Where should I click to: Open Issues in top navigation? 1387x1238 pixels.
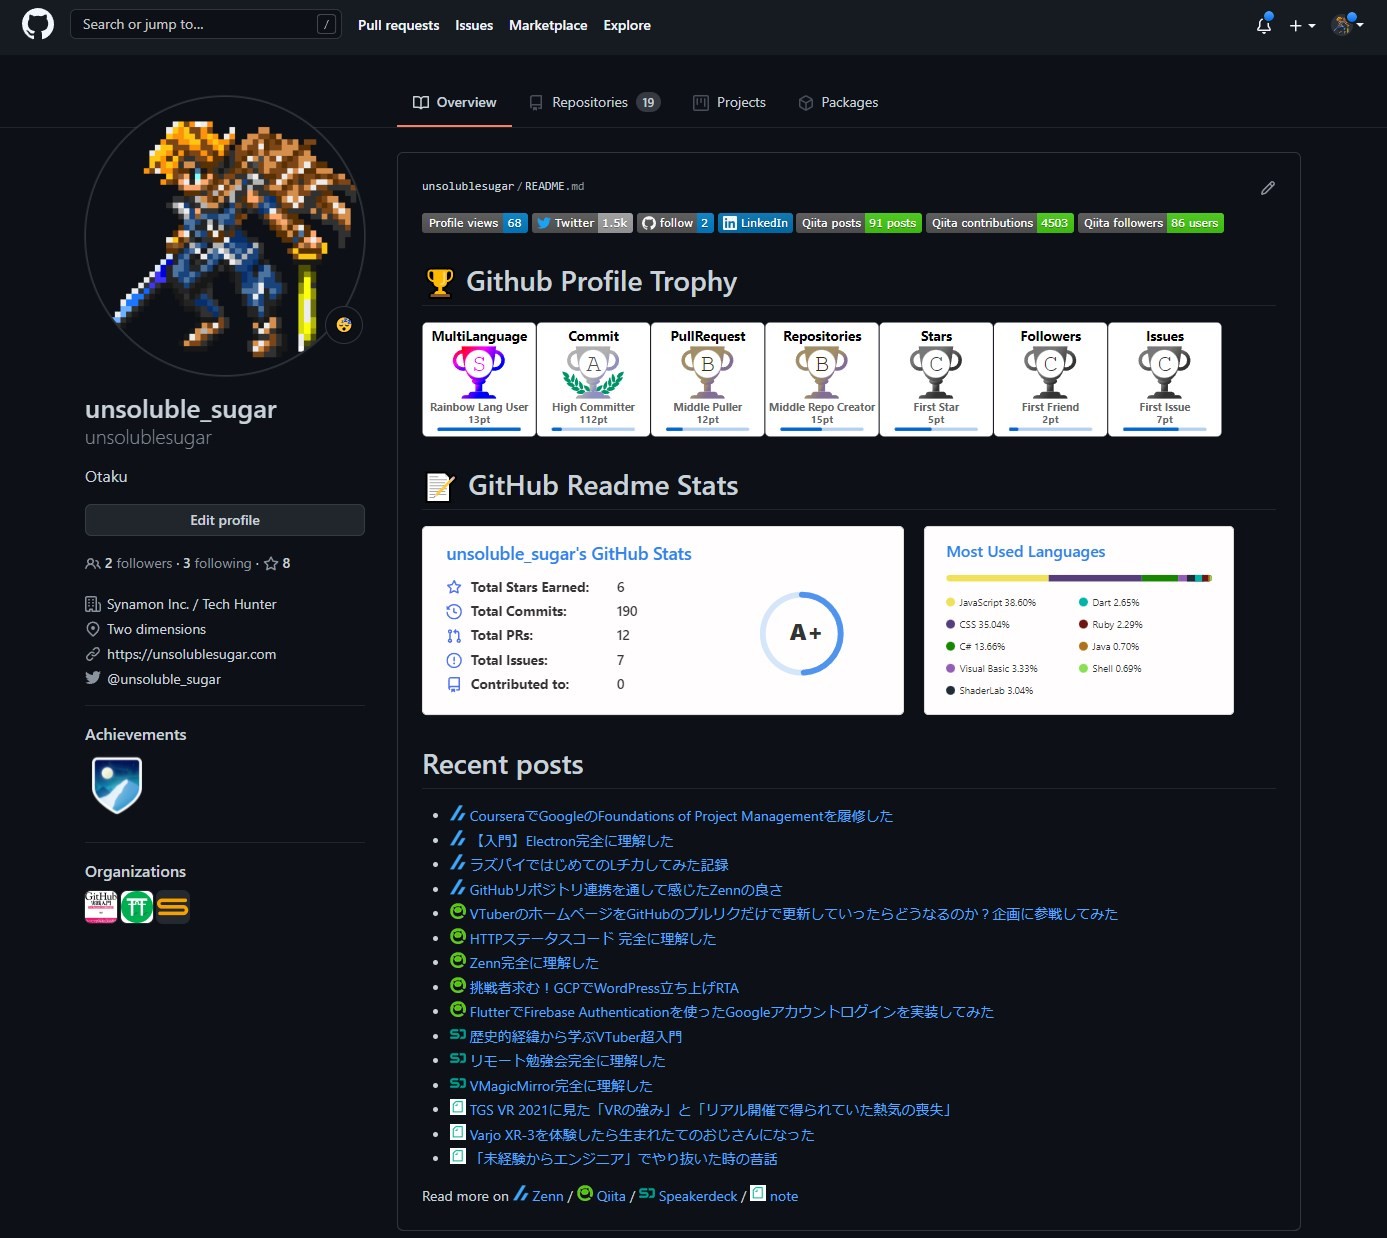point(474,25)
